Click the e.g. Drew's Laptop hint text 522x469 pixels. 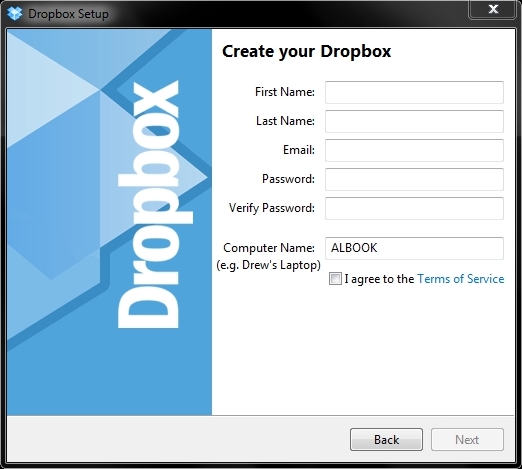(268, 265)
